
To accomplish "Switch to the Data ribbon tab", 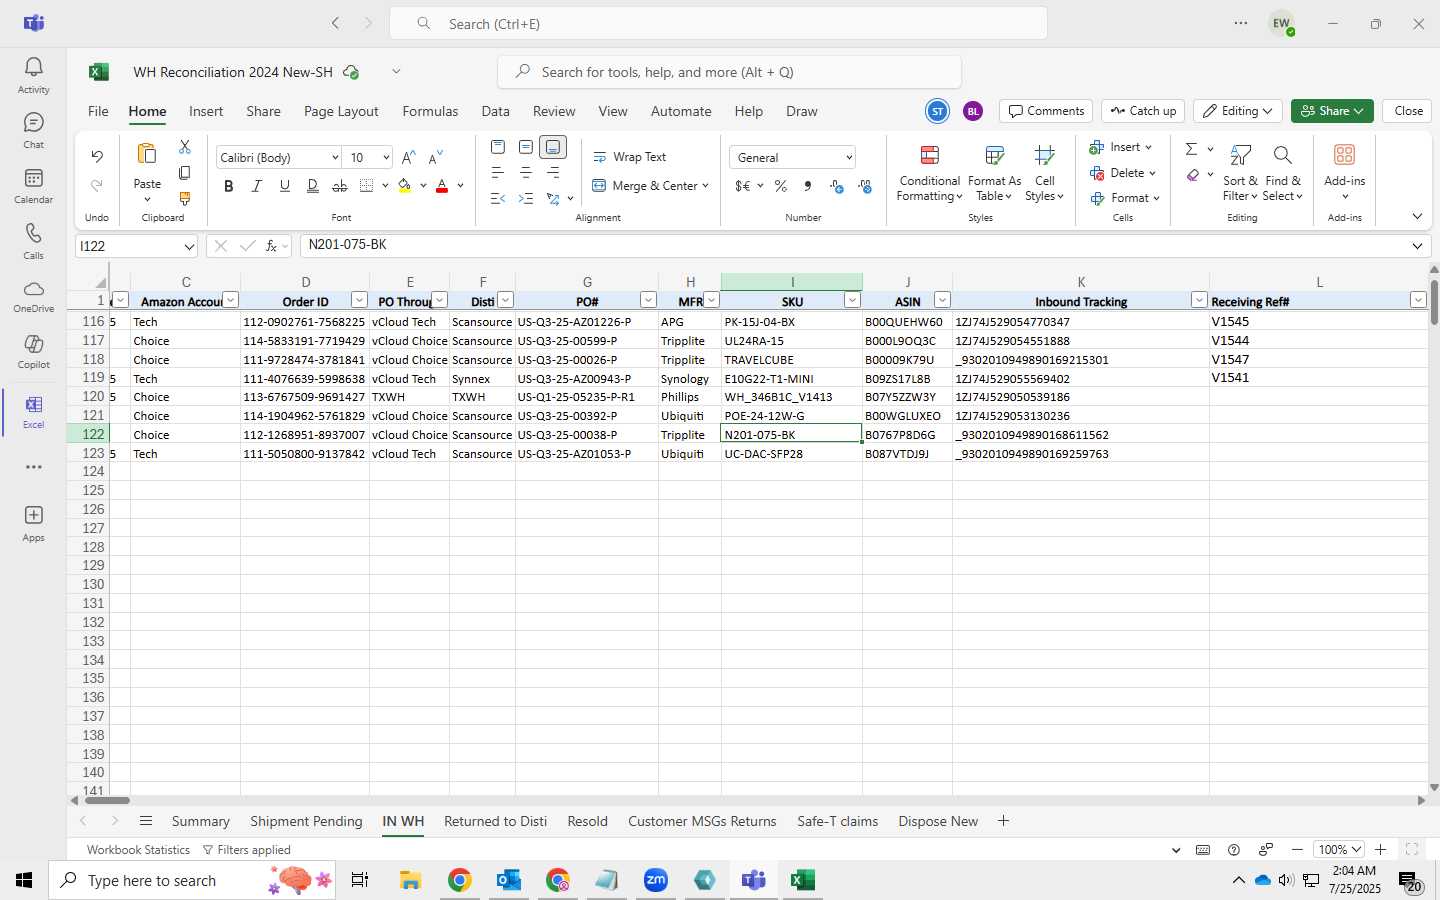I will point(495,111).
